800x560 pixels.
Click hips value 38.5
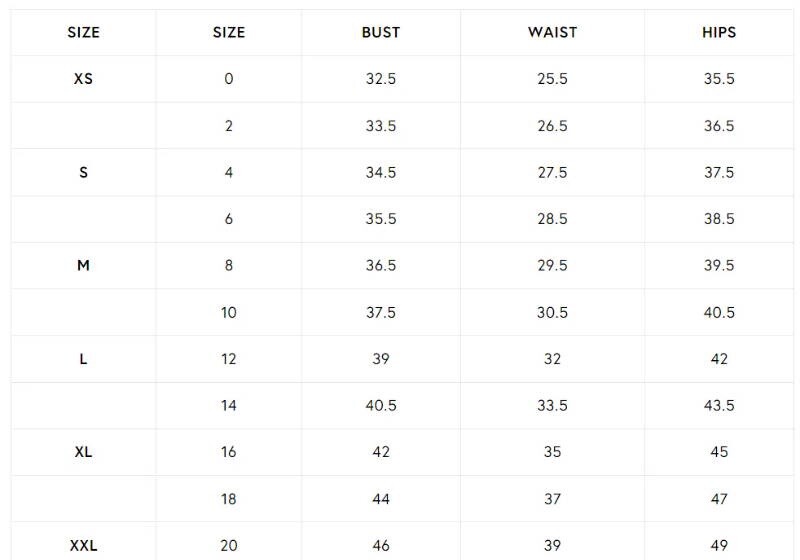click(718, 219)
